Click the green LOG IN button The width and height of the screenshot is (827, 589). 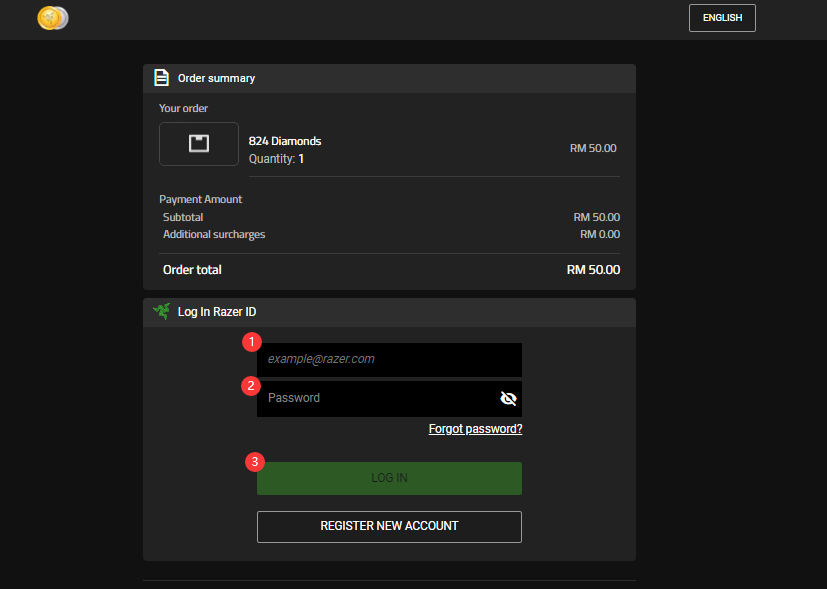coord(389,478)
